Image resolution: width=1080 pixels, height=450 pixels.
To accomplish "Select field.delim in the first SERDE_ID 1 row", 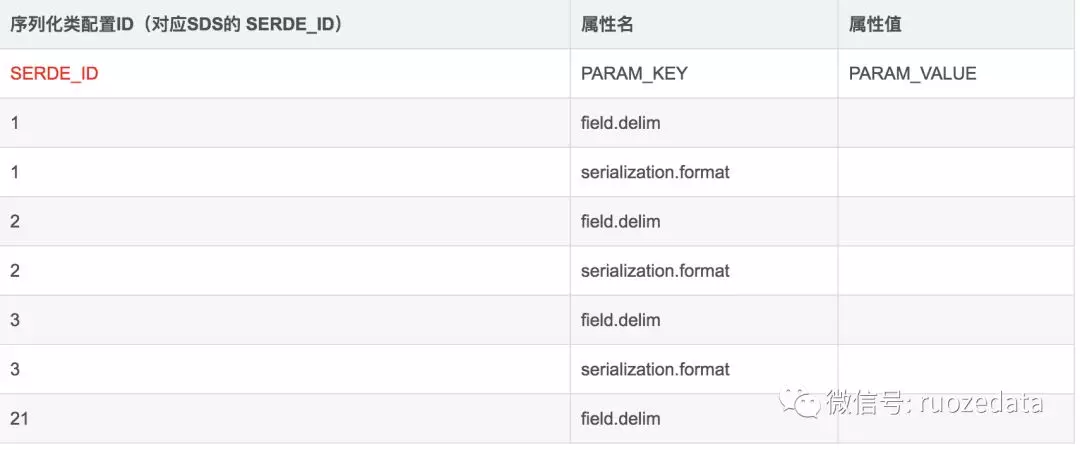I will click(620, 123).
